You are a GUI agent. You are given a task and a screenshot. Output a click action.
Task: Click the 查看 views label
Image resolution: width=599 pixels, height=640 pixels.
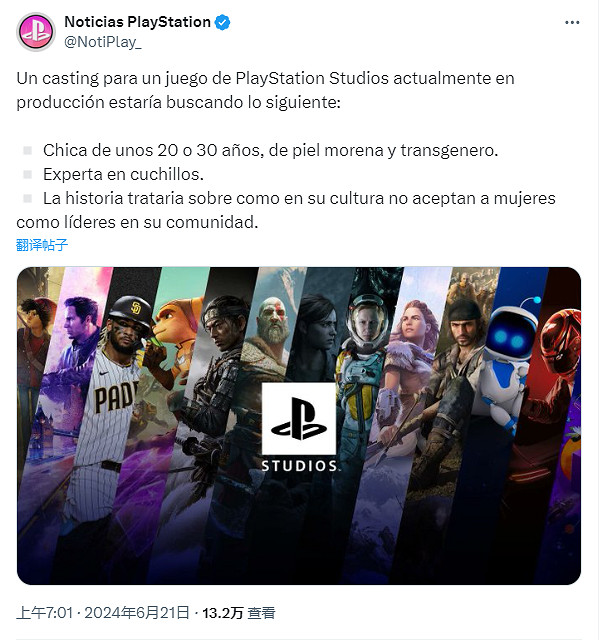click(262, 613)
